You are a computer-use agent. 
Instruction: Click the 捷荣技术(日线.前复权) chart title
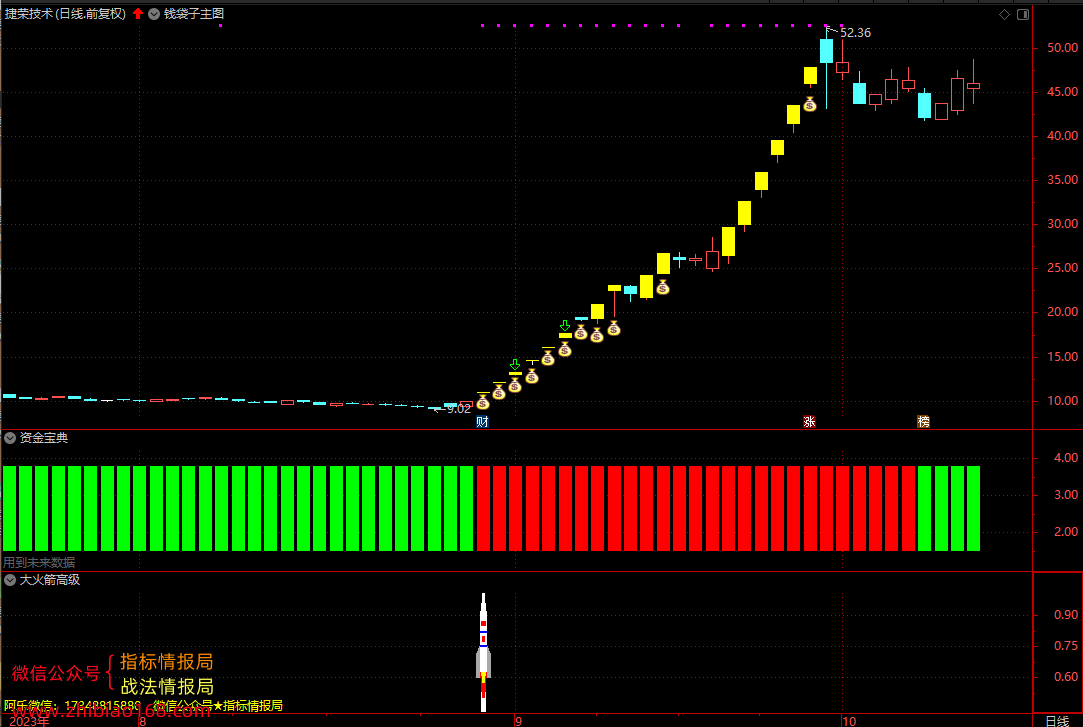point(66,13)
